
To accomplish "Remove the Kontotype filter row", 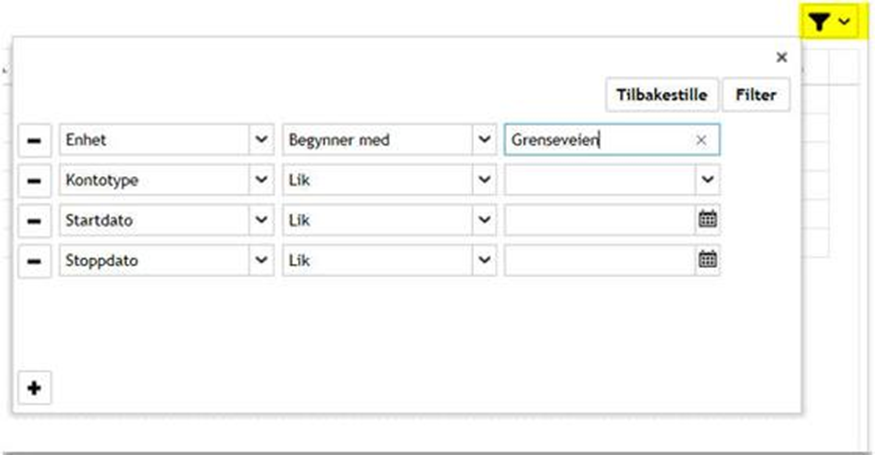I will pos(34,180).
